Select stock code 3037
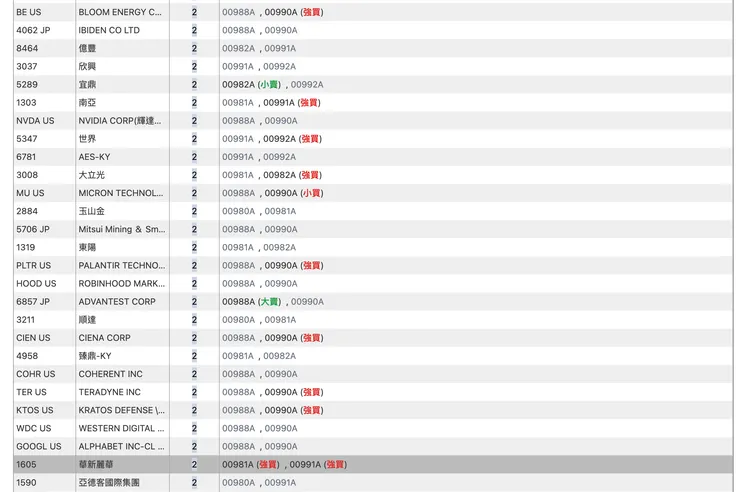The image size is (740, 492). 26,67
